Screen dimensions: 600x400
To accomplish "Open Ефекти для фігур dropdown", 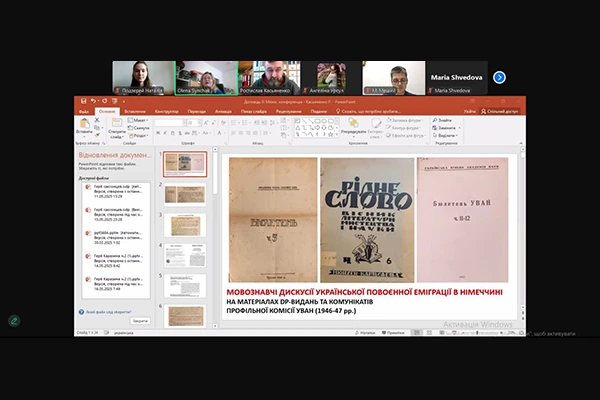I will [x=406, y=136].
